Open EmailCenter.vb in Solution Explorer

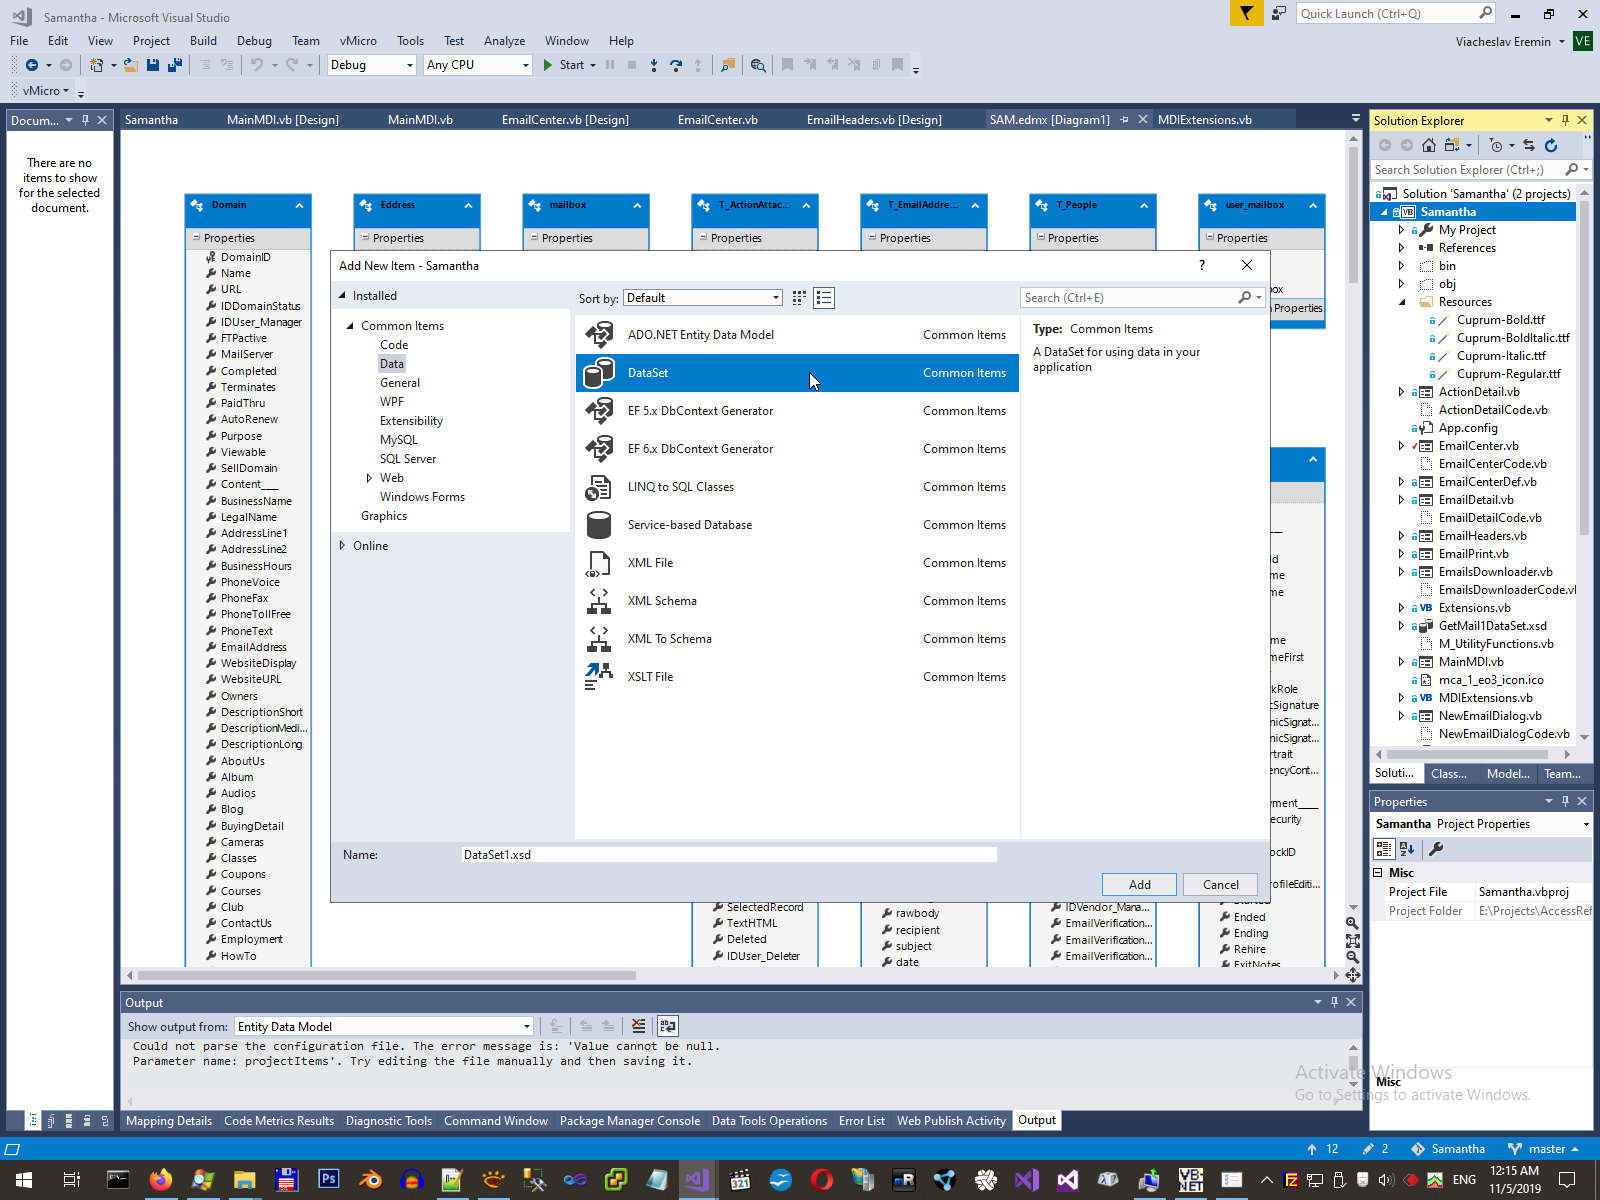coord(1478,446)
